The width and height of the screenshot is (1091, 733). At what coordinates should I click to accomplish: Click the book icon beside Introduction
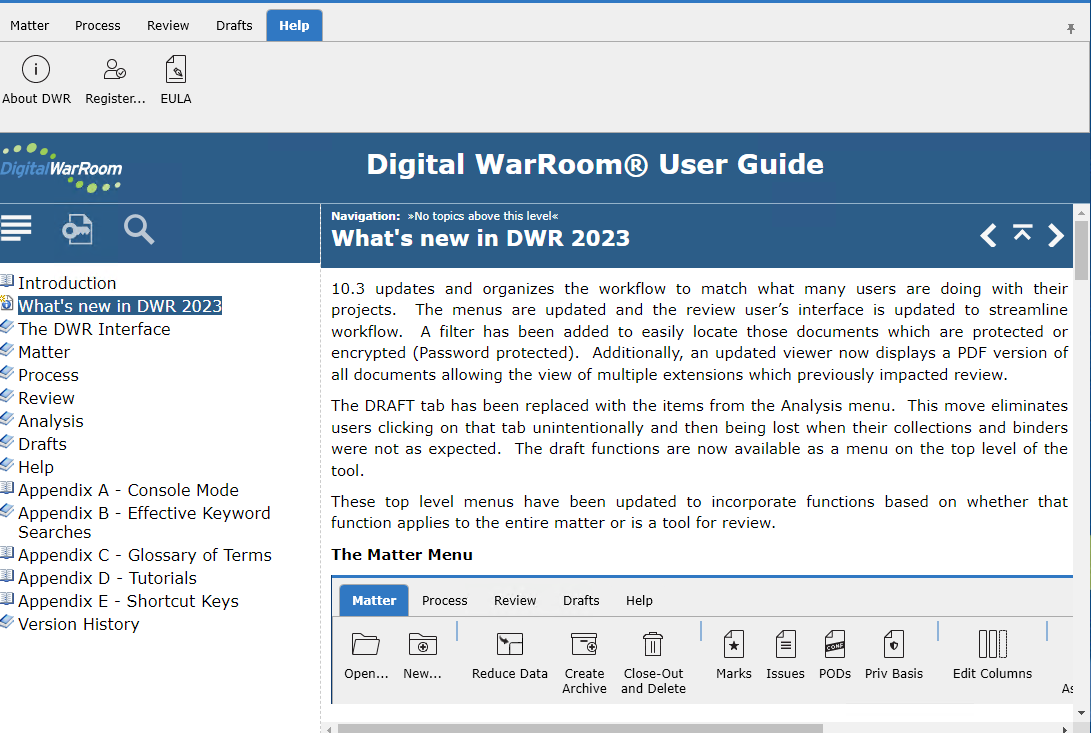coord(7,281)
